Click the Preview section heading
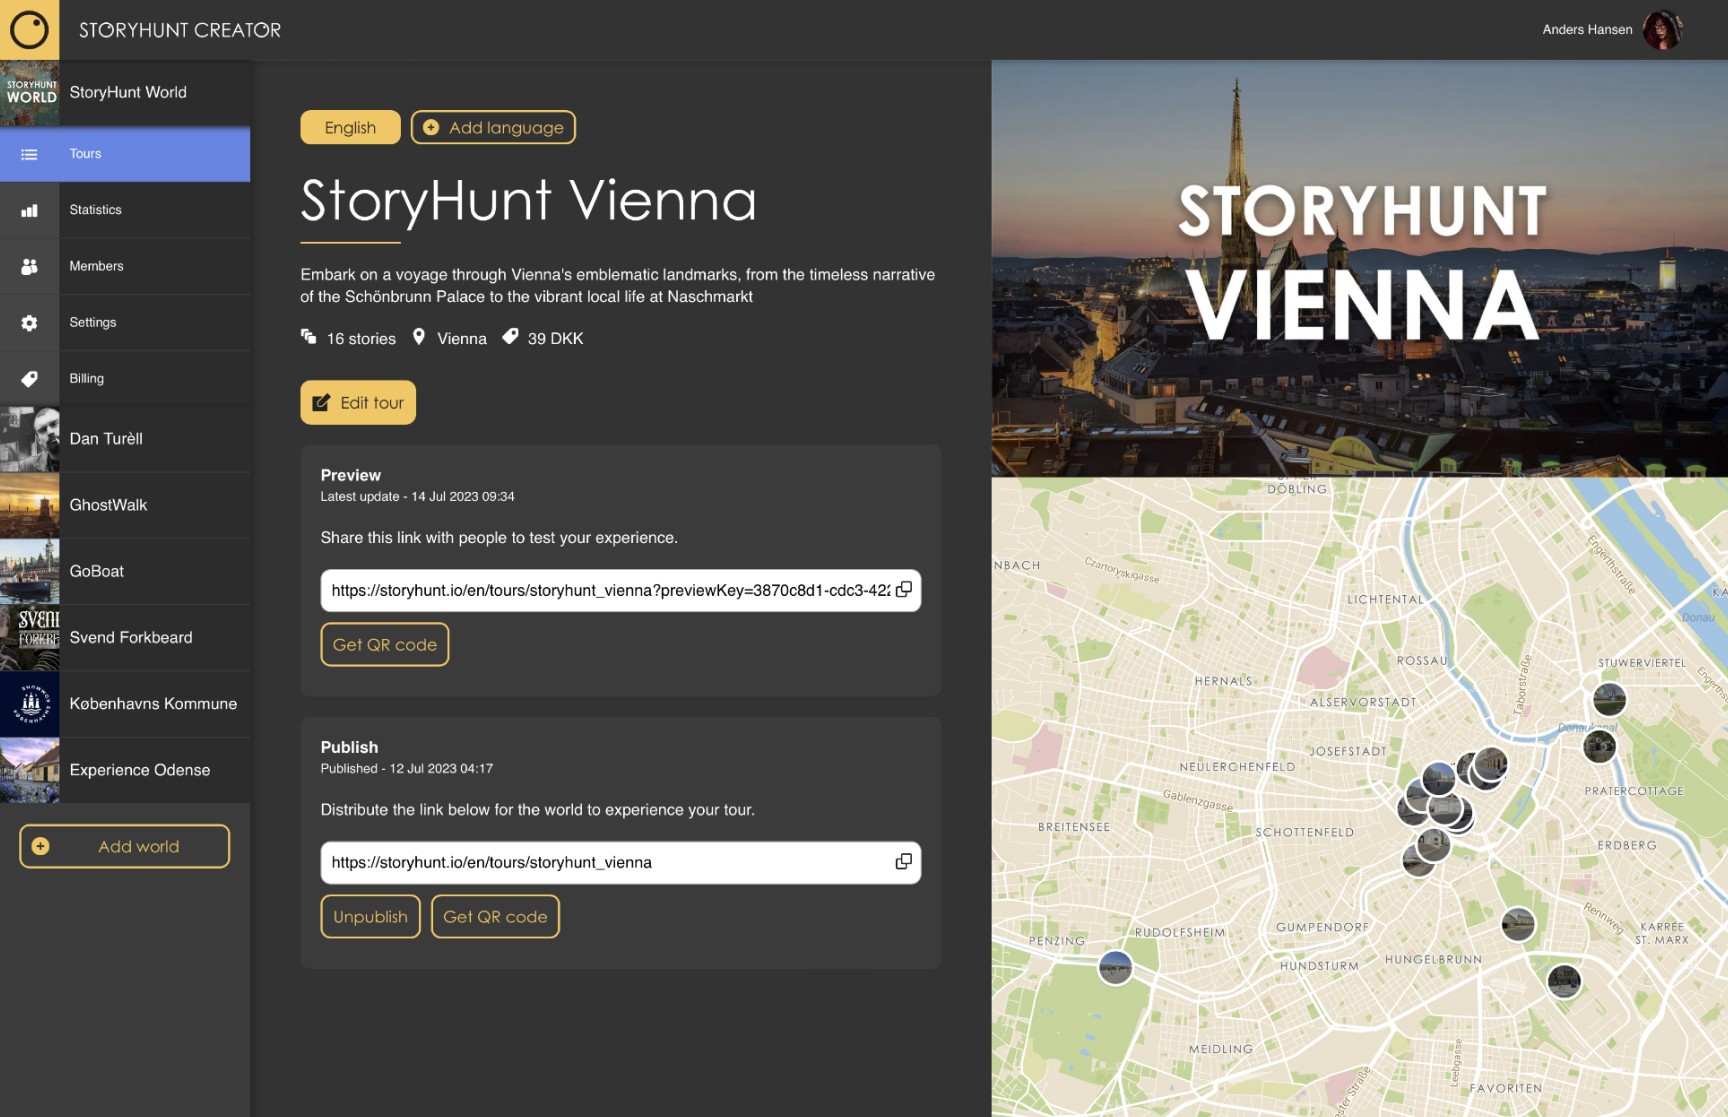The image size is (1728, 1117). point(350,475)
